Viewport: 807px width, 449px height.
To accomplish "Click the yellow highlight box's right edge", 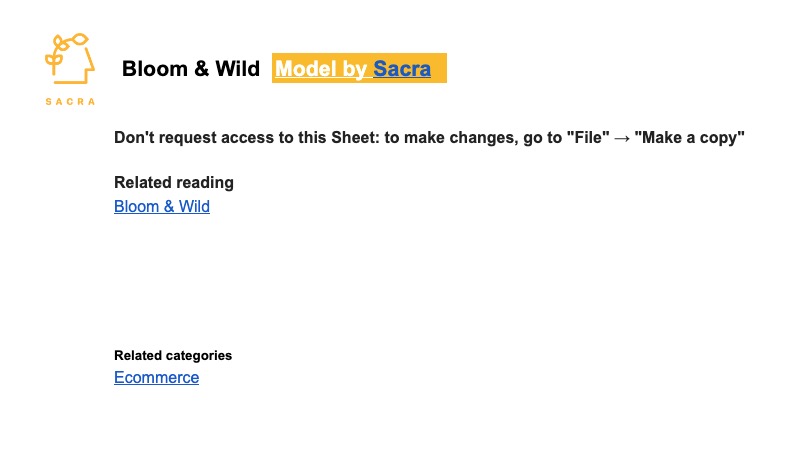I will pos(444,68).
